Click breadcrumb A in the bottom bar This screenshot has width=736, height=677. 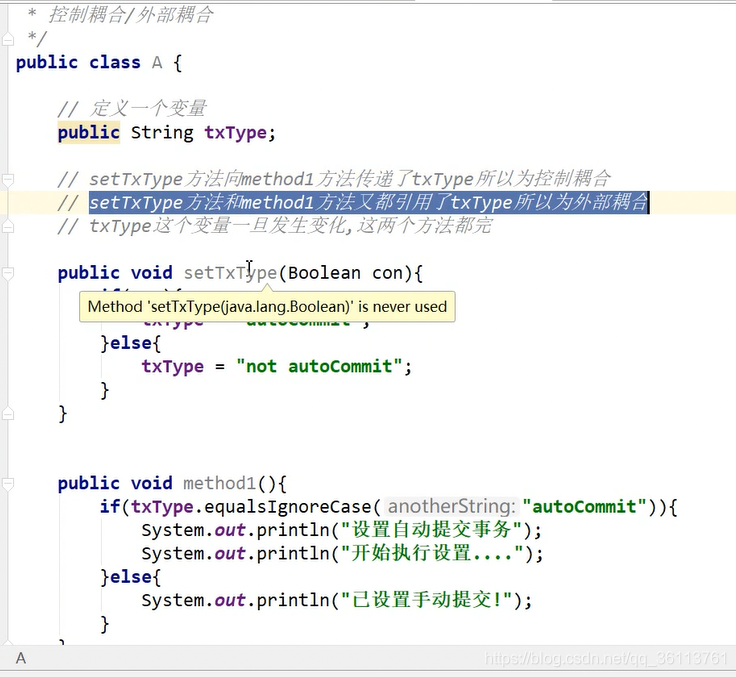tap(21, 658)
